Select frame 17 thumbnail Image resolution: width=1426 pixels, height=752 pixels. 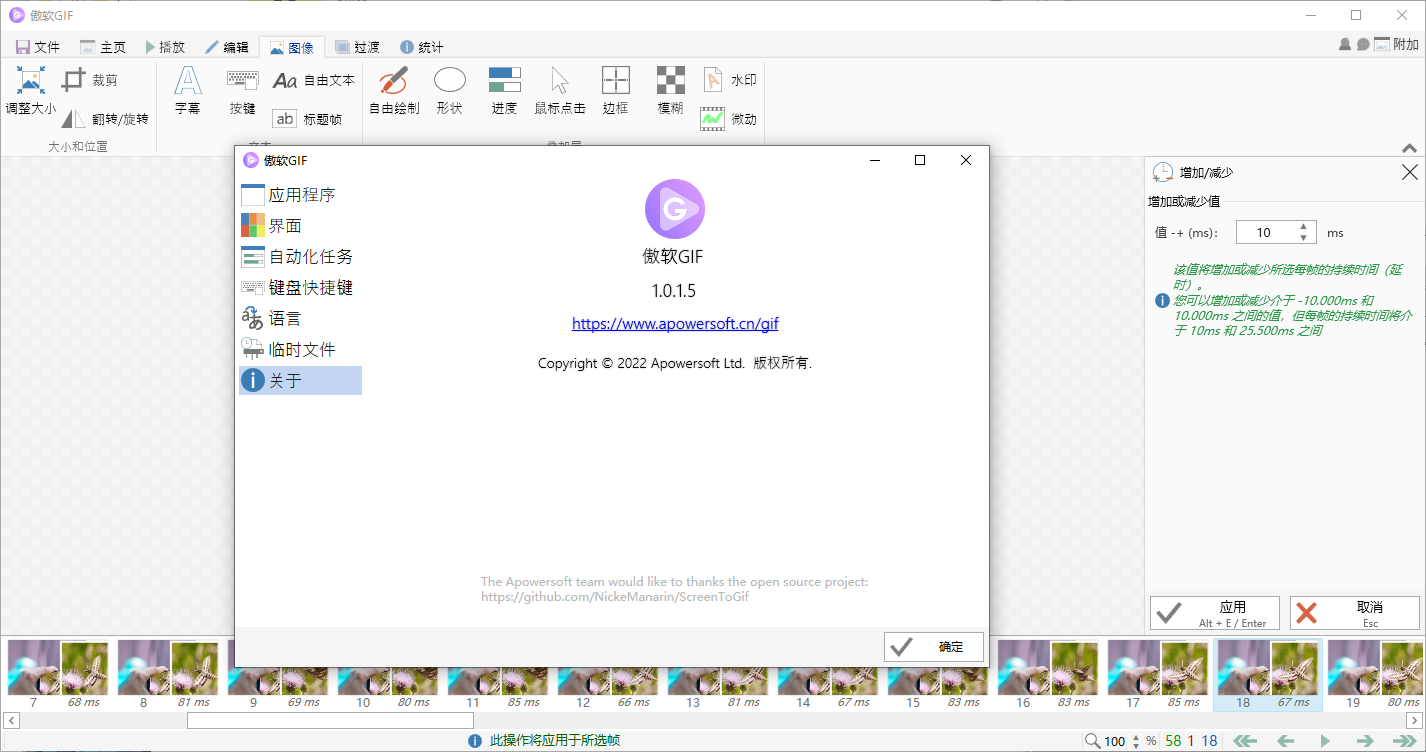(x=1157, y=675)
